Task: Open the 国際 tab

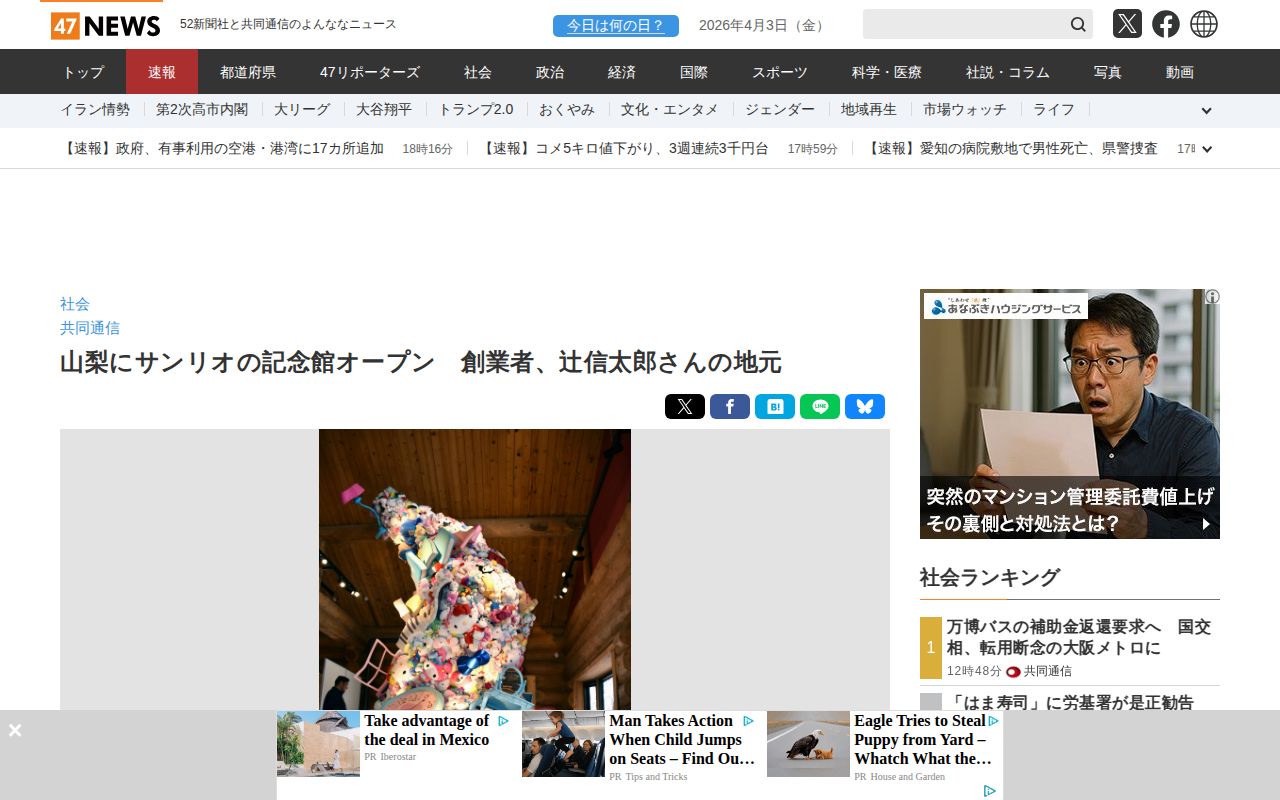Action: coord(694,72)
